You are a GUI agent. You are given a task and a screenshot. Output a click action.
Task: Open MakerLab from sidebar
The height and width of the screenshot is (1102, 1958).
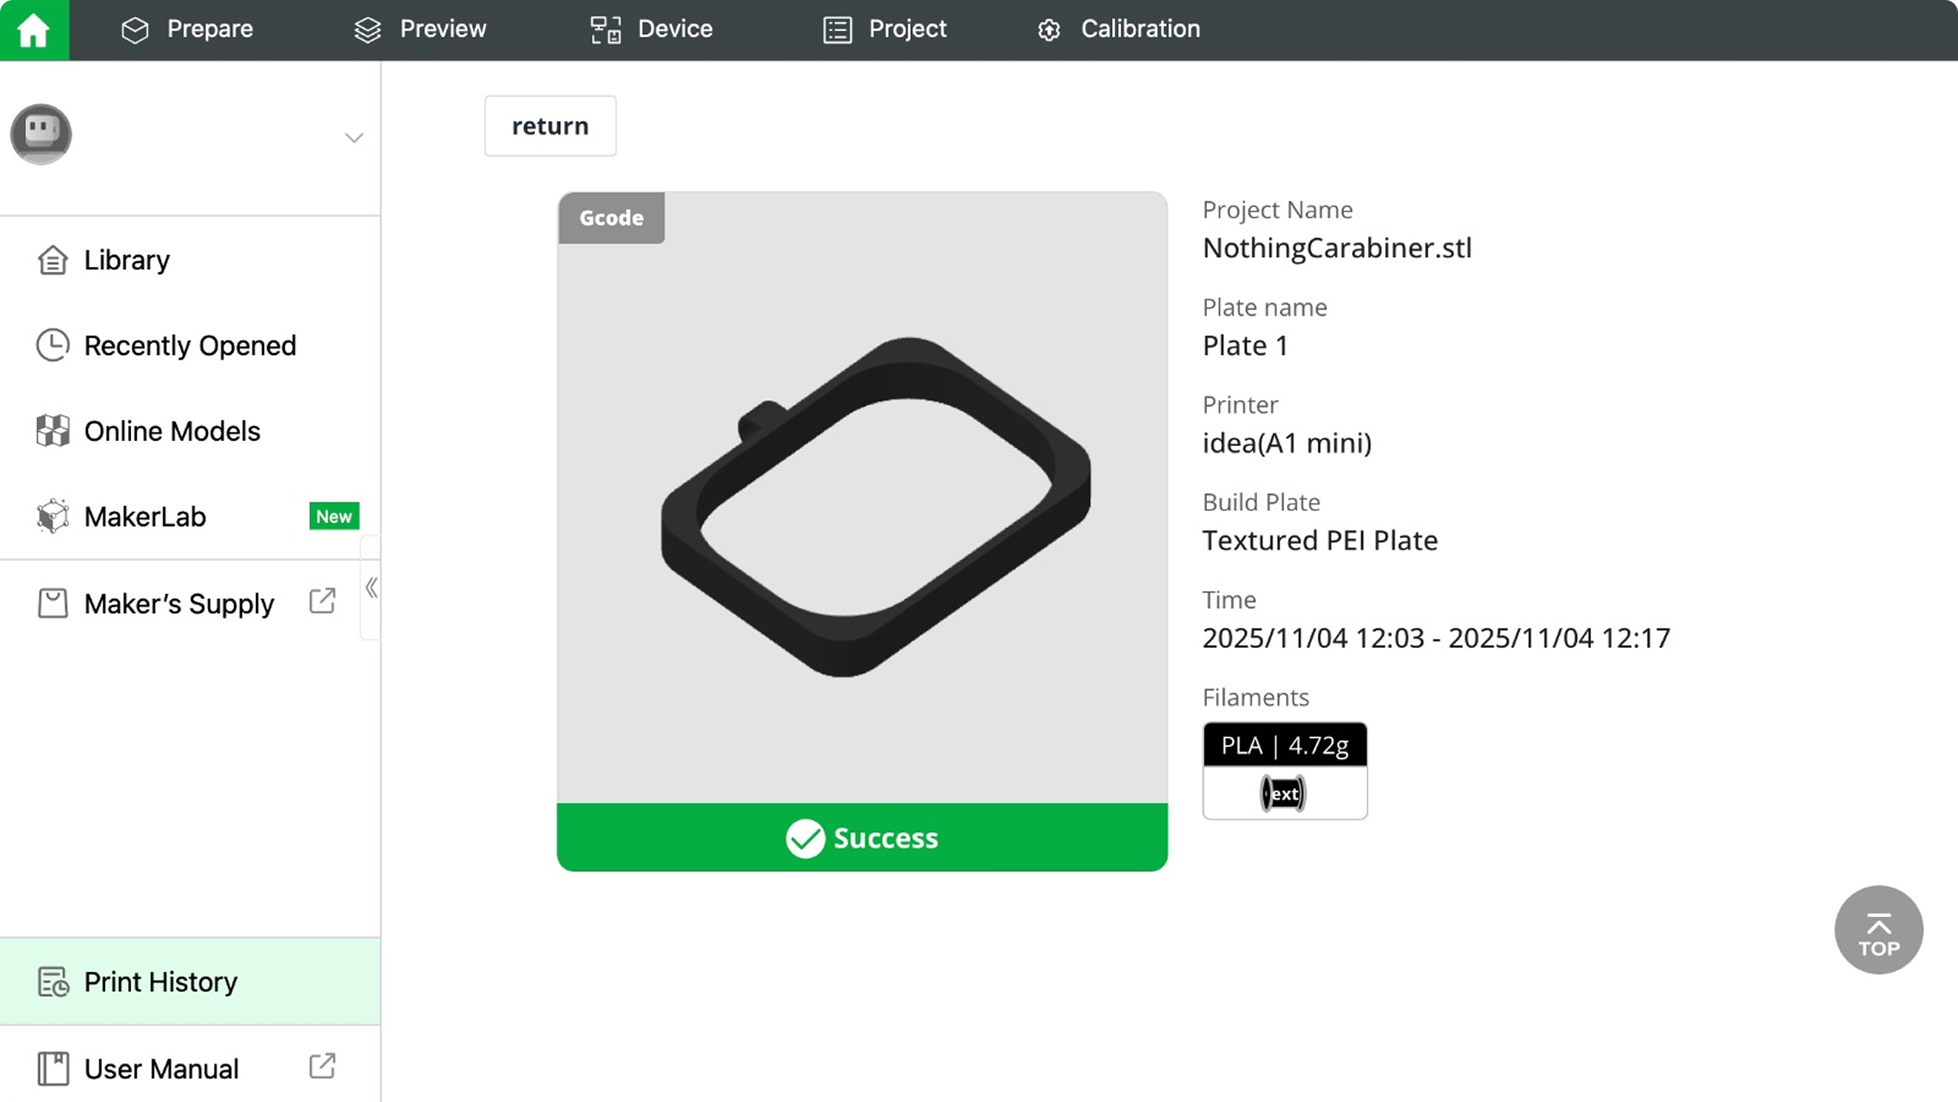click(145, 517)
